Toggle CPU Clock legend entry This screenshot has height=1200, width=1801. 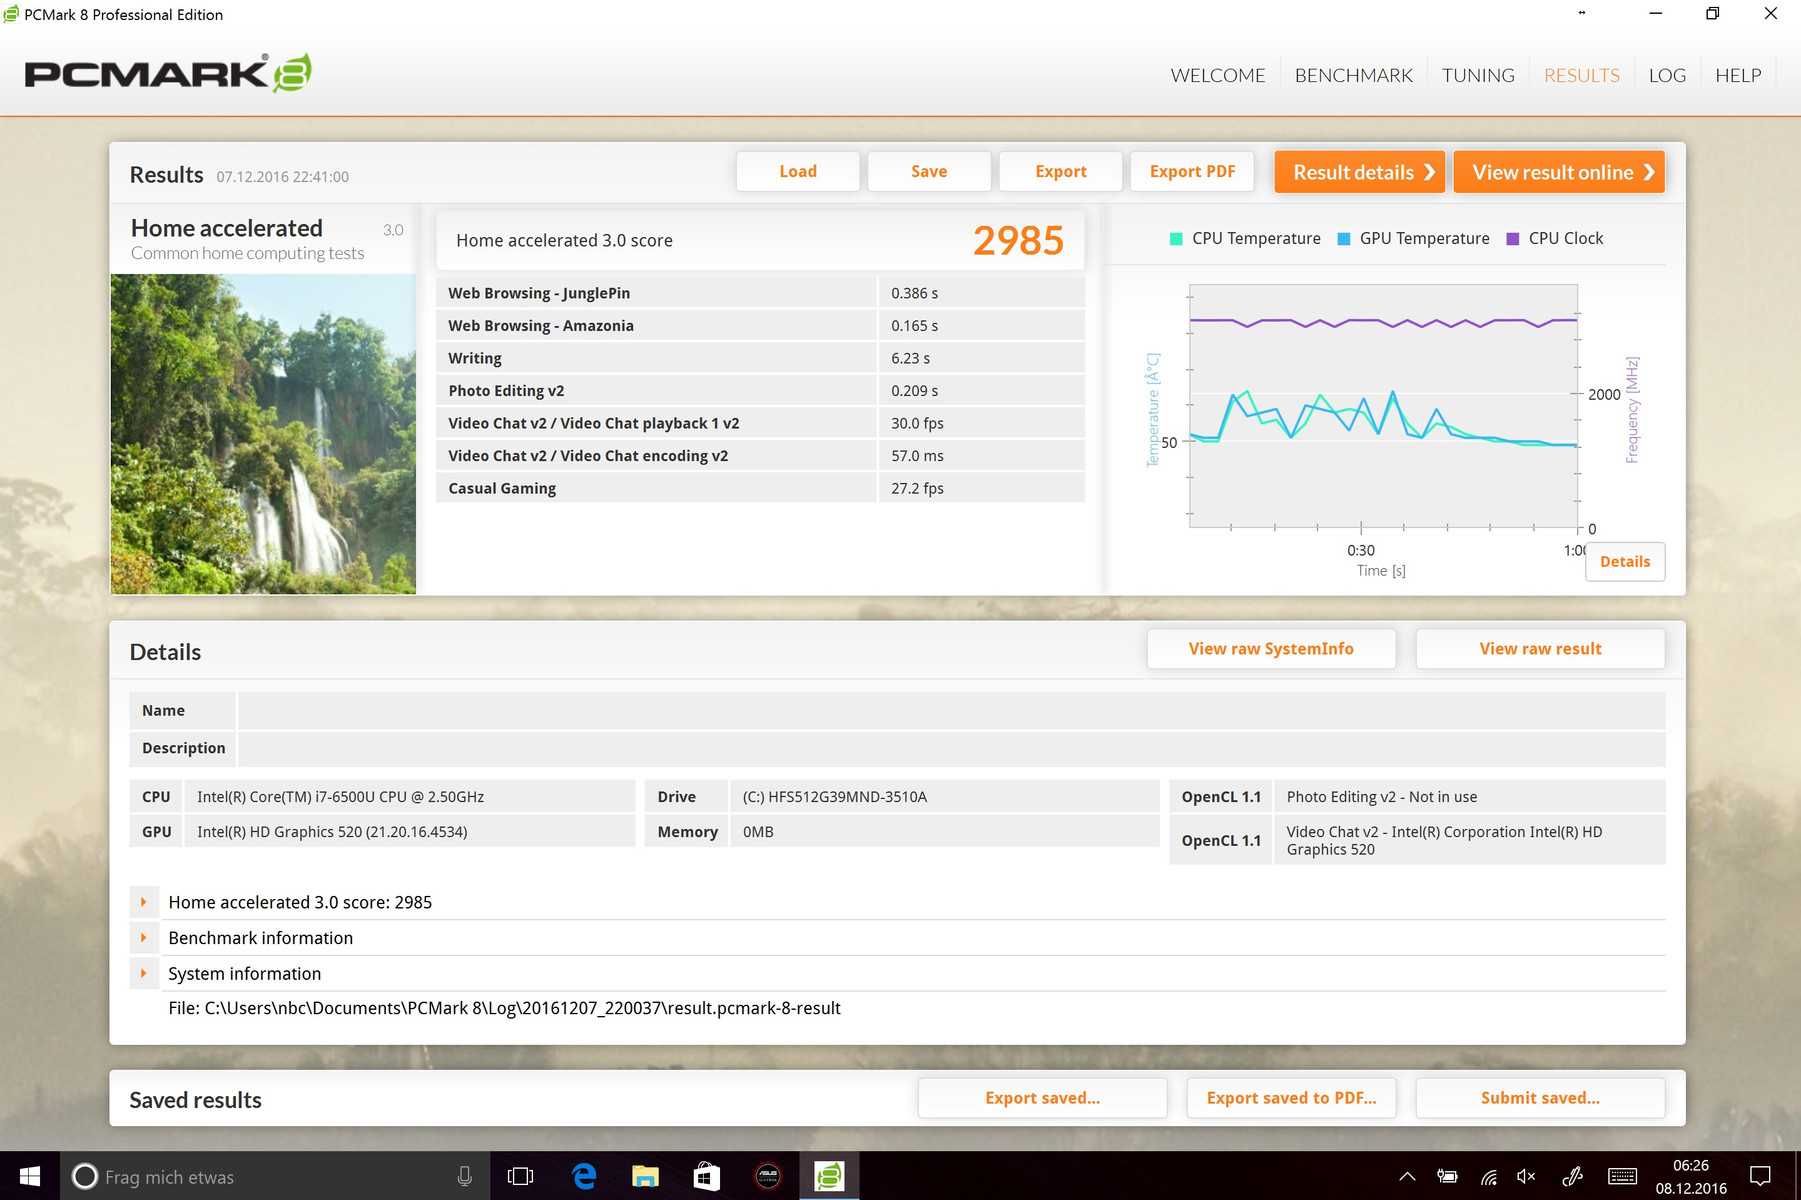[1554, 239]
